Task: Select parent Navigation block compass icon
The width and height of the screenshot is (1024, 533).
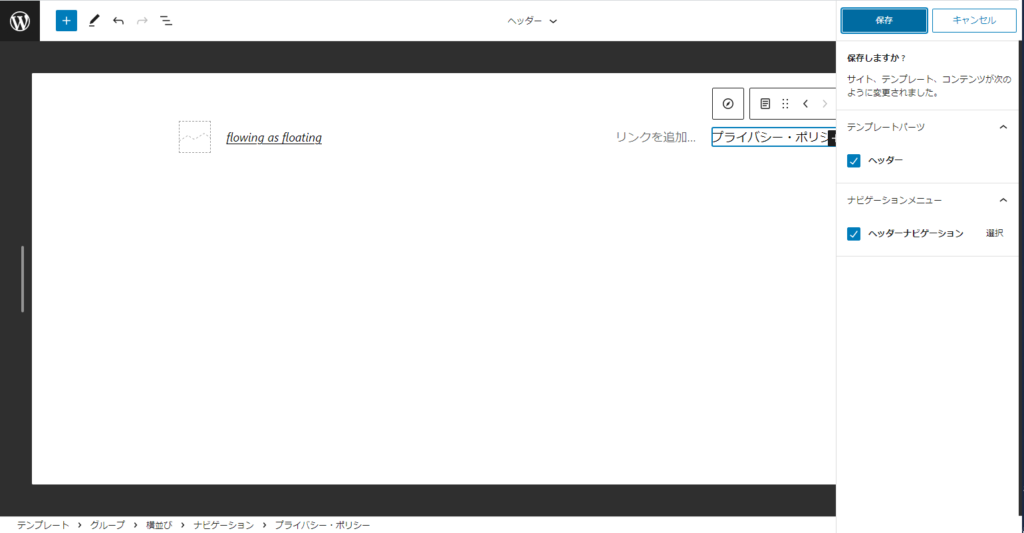Action: point(728,104)
